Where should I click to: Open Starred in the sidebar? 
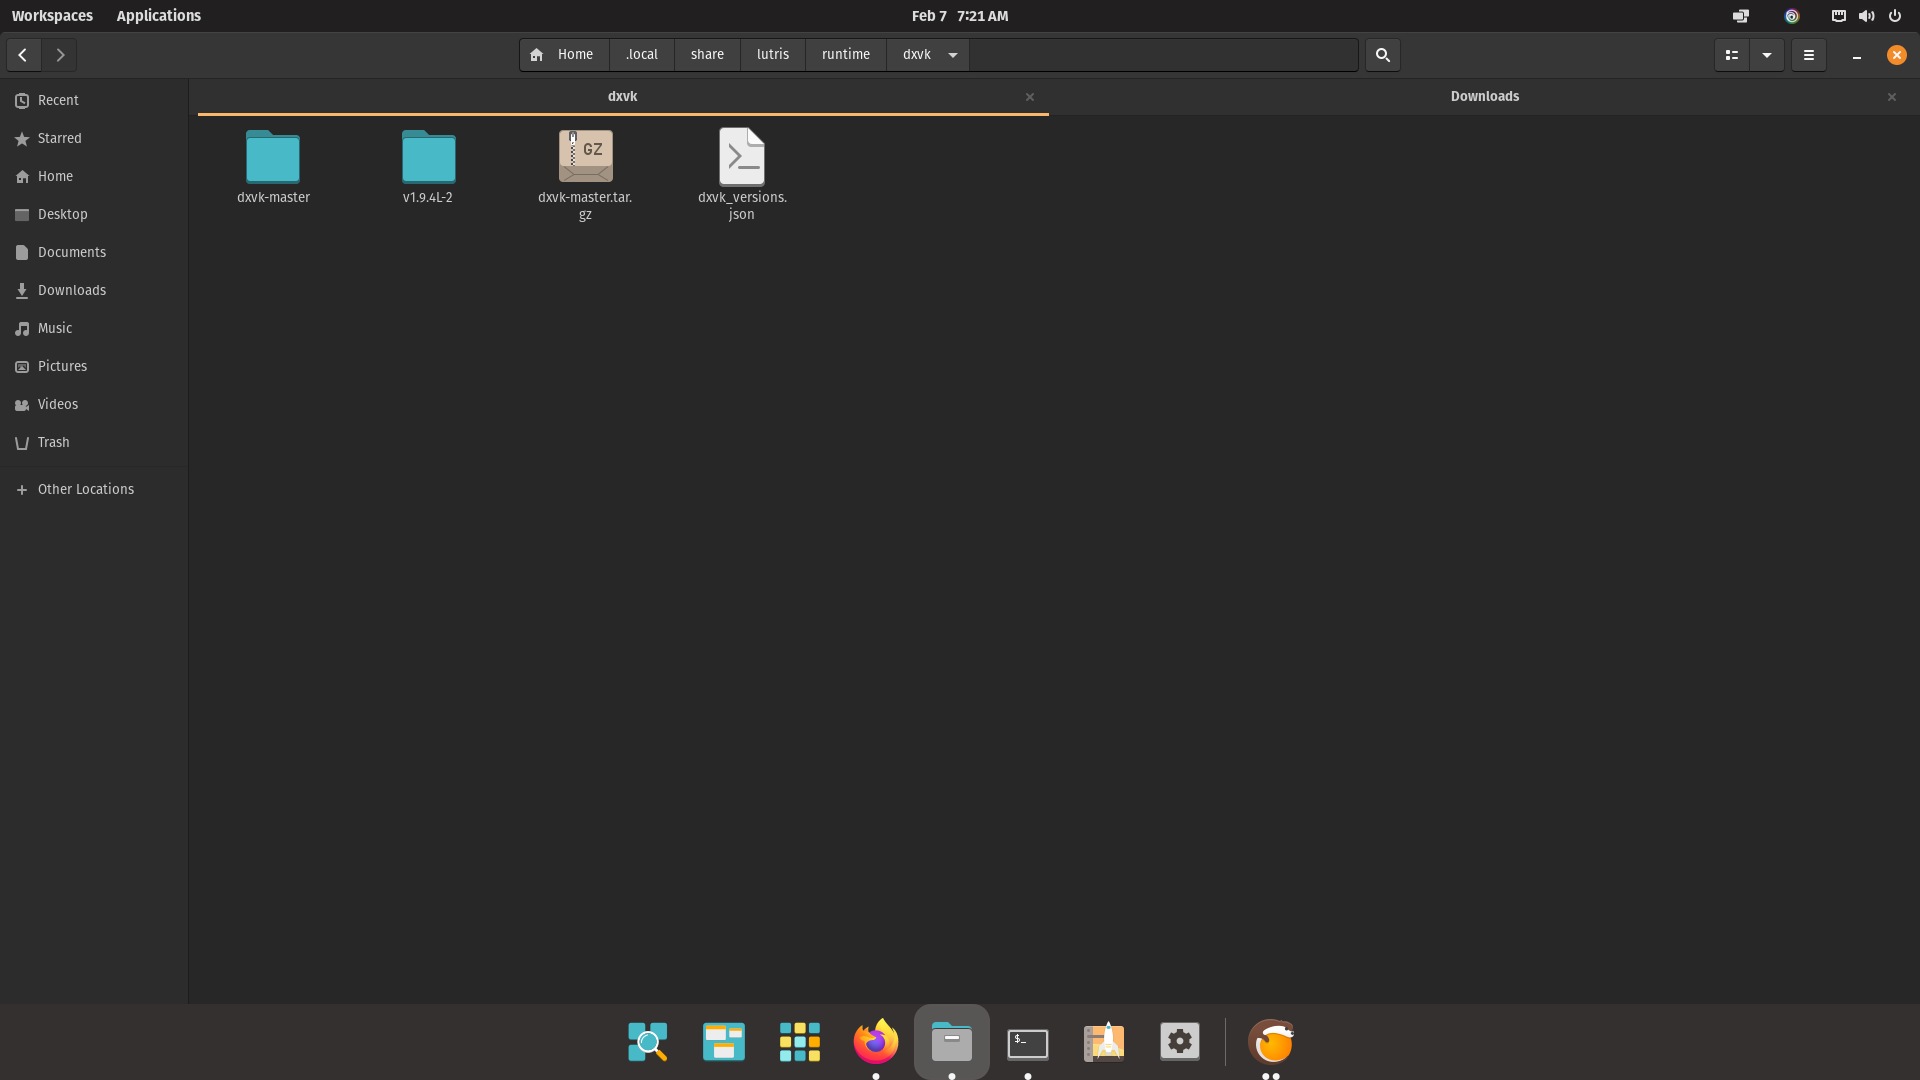(x=94, y=138)
